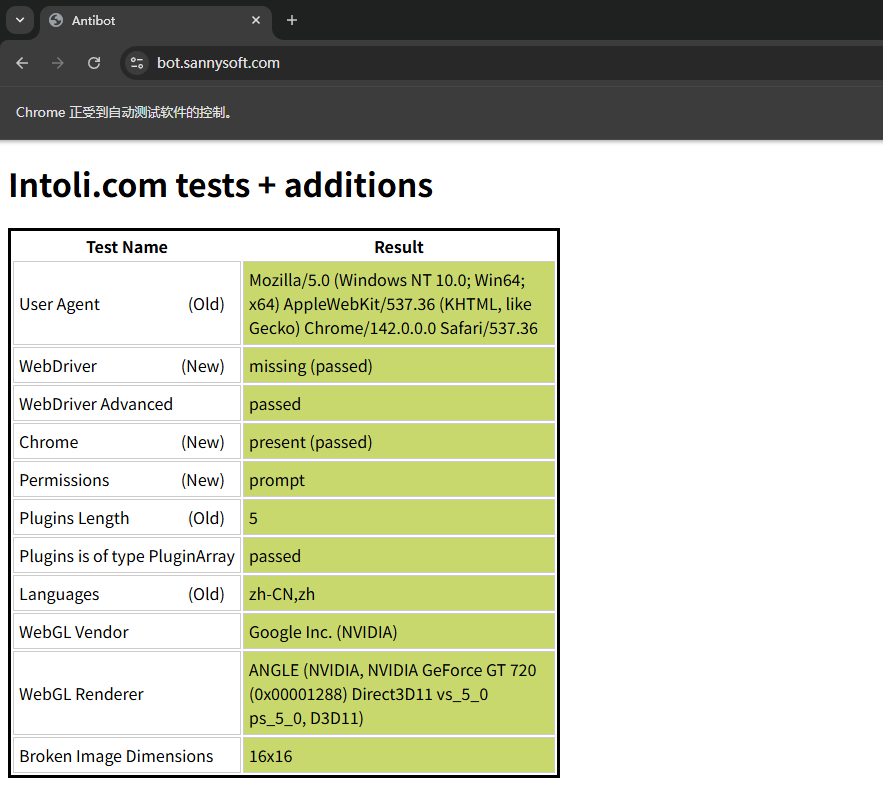
Task: Click the forward navigation arrow
Action: [x=58, y=63]
